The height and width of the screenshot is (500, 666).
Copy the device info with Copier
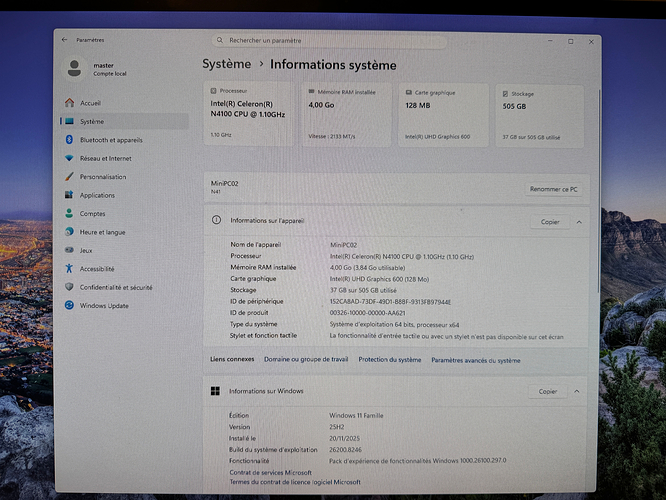550,222
